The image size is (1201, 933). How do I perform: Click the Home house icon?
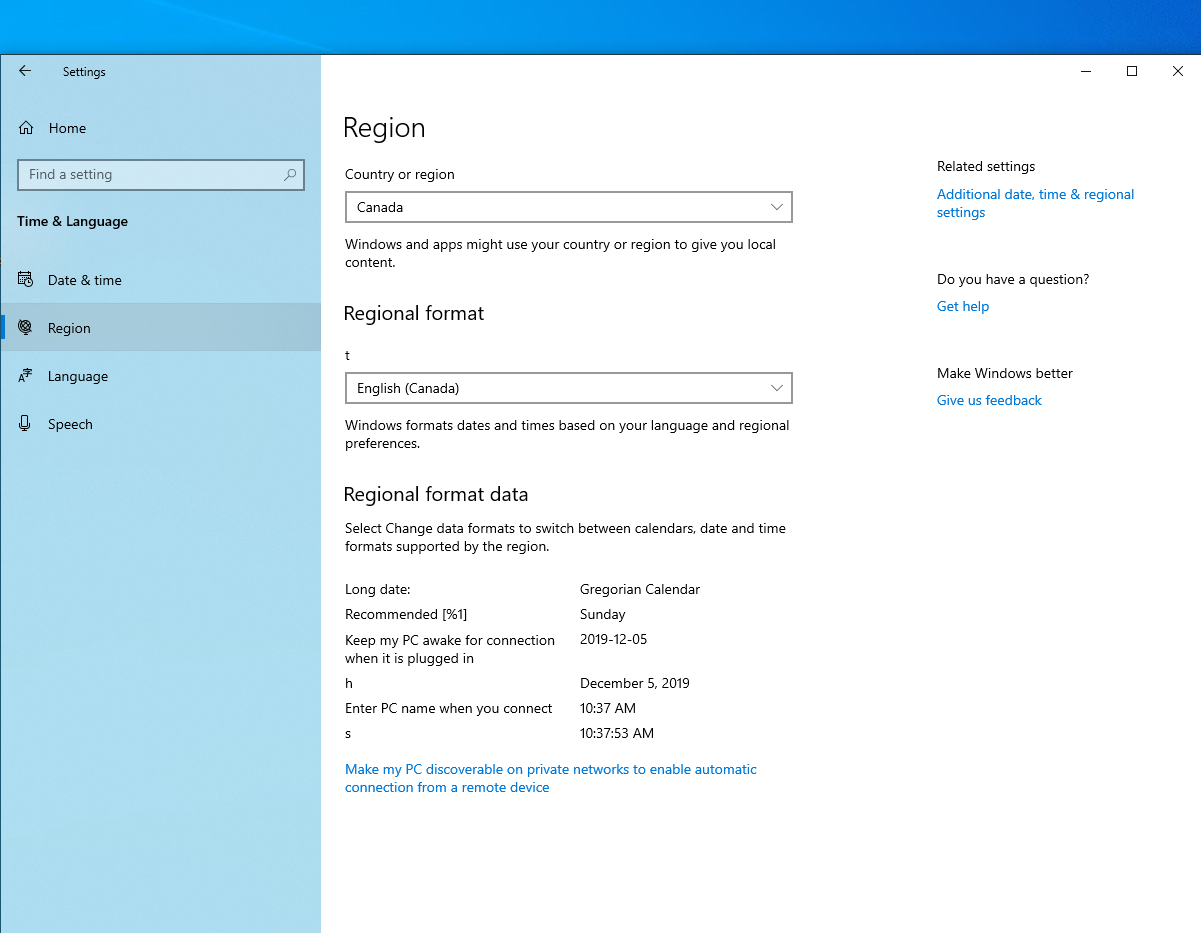[26, 128]
